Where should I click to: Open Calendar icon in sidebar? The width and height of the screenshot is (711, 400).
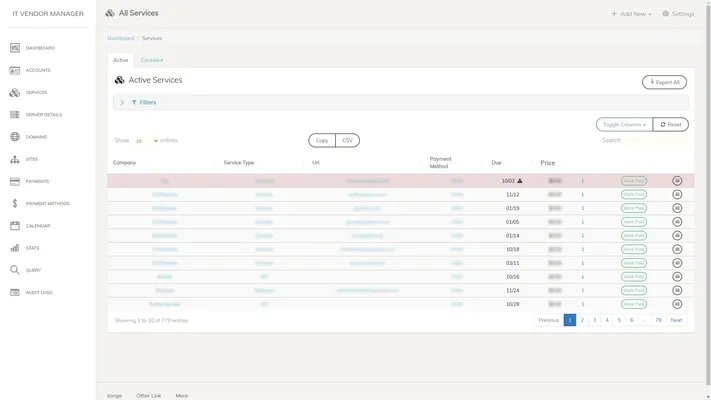coord(15,226)
